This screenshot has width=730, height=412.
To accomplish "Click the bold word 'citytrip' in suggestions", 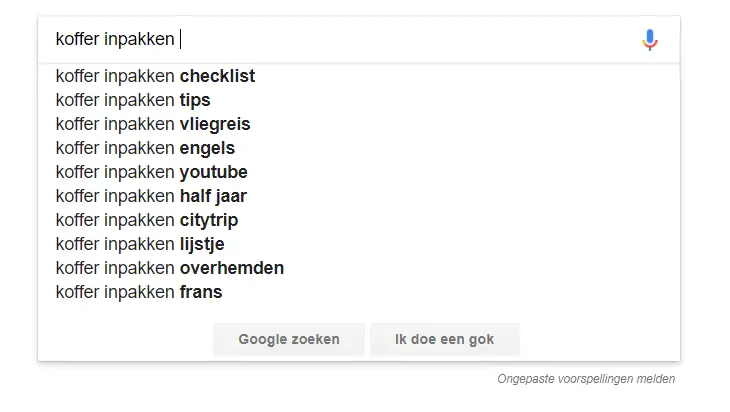I will click(209, 221).
